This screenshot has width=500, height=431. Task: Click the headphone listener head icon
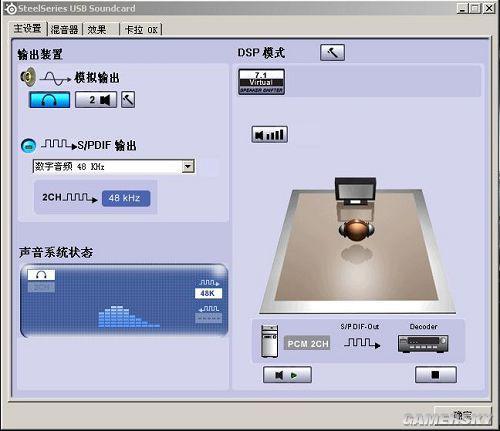coord(356,230)
